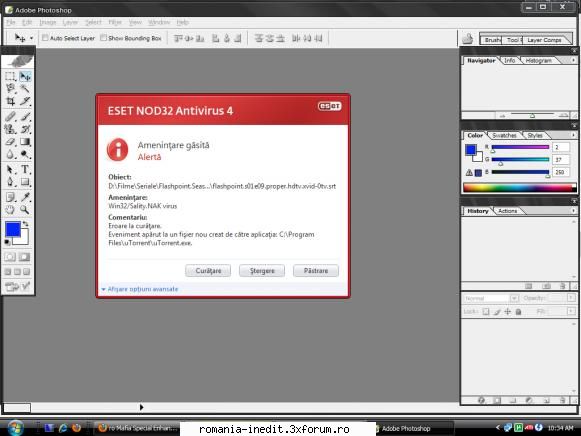Select the Slice tool
Viewport: 581px width, 436px height.
pyautogui.click(x=25, y=101)
